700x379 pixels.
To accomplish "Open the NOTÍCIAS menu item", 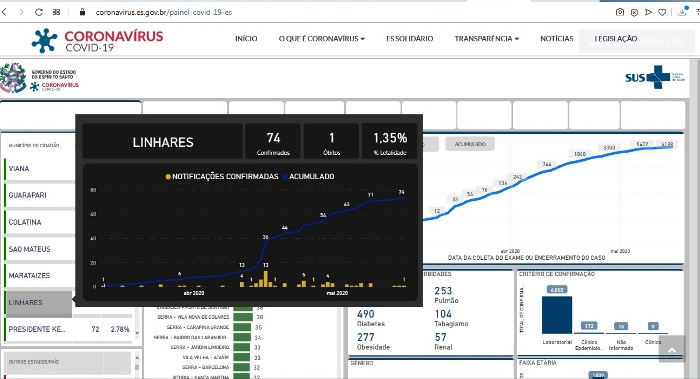I will click(557, 39).
